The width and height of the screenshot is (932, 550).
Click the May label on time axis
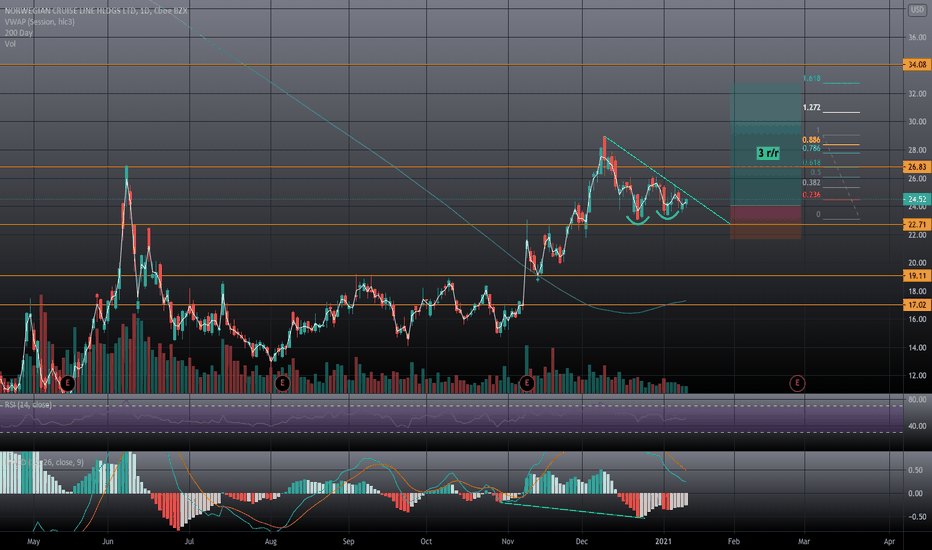pyautogui.click(x=33, y=542)
